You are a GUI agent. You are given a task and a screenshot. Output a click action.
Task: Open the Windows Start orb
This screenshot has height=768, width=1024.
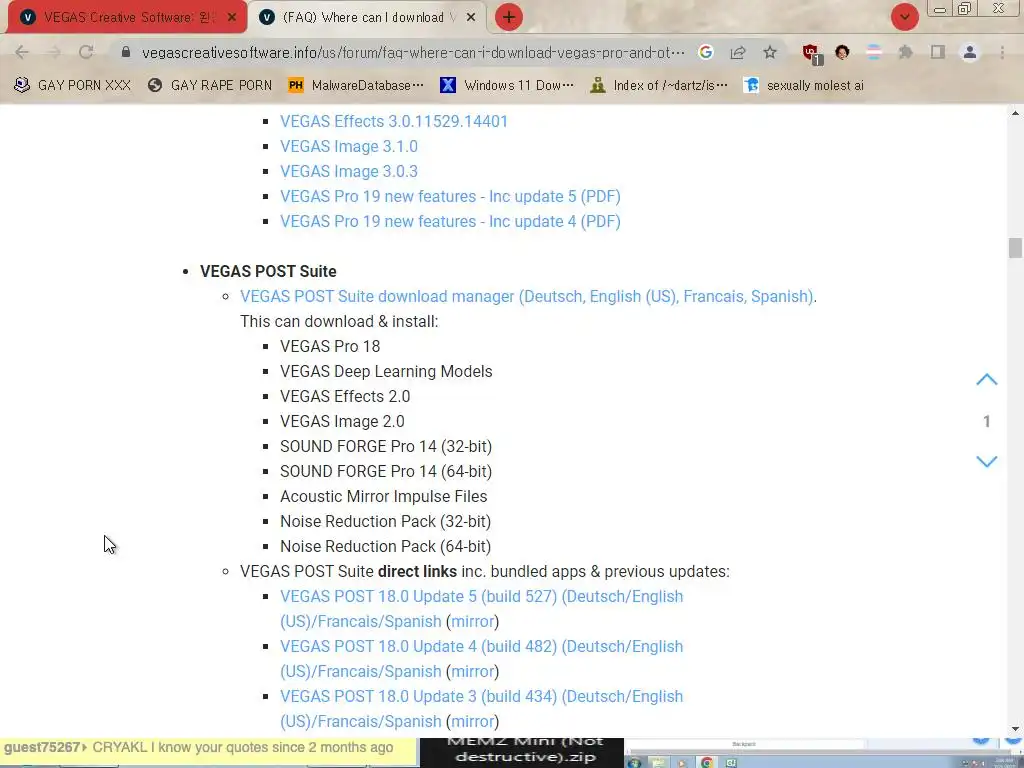pyautogui.click(x=633, y=761)
